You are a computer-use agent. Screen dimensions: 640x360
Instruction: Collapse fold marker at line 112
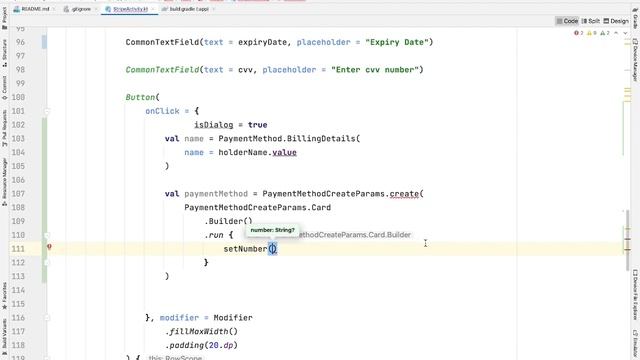[x=47, y=262]
